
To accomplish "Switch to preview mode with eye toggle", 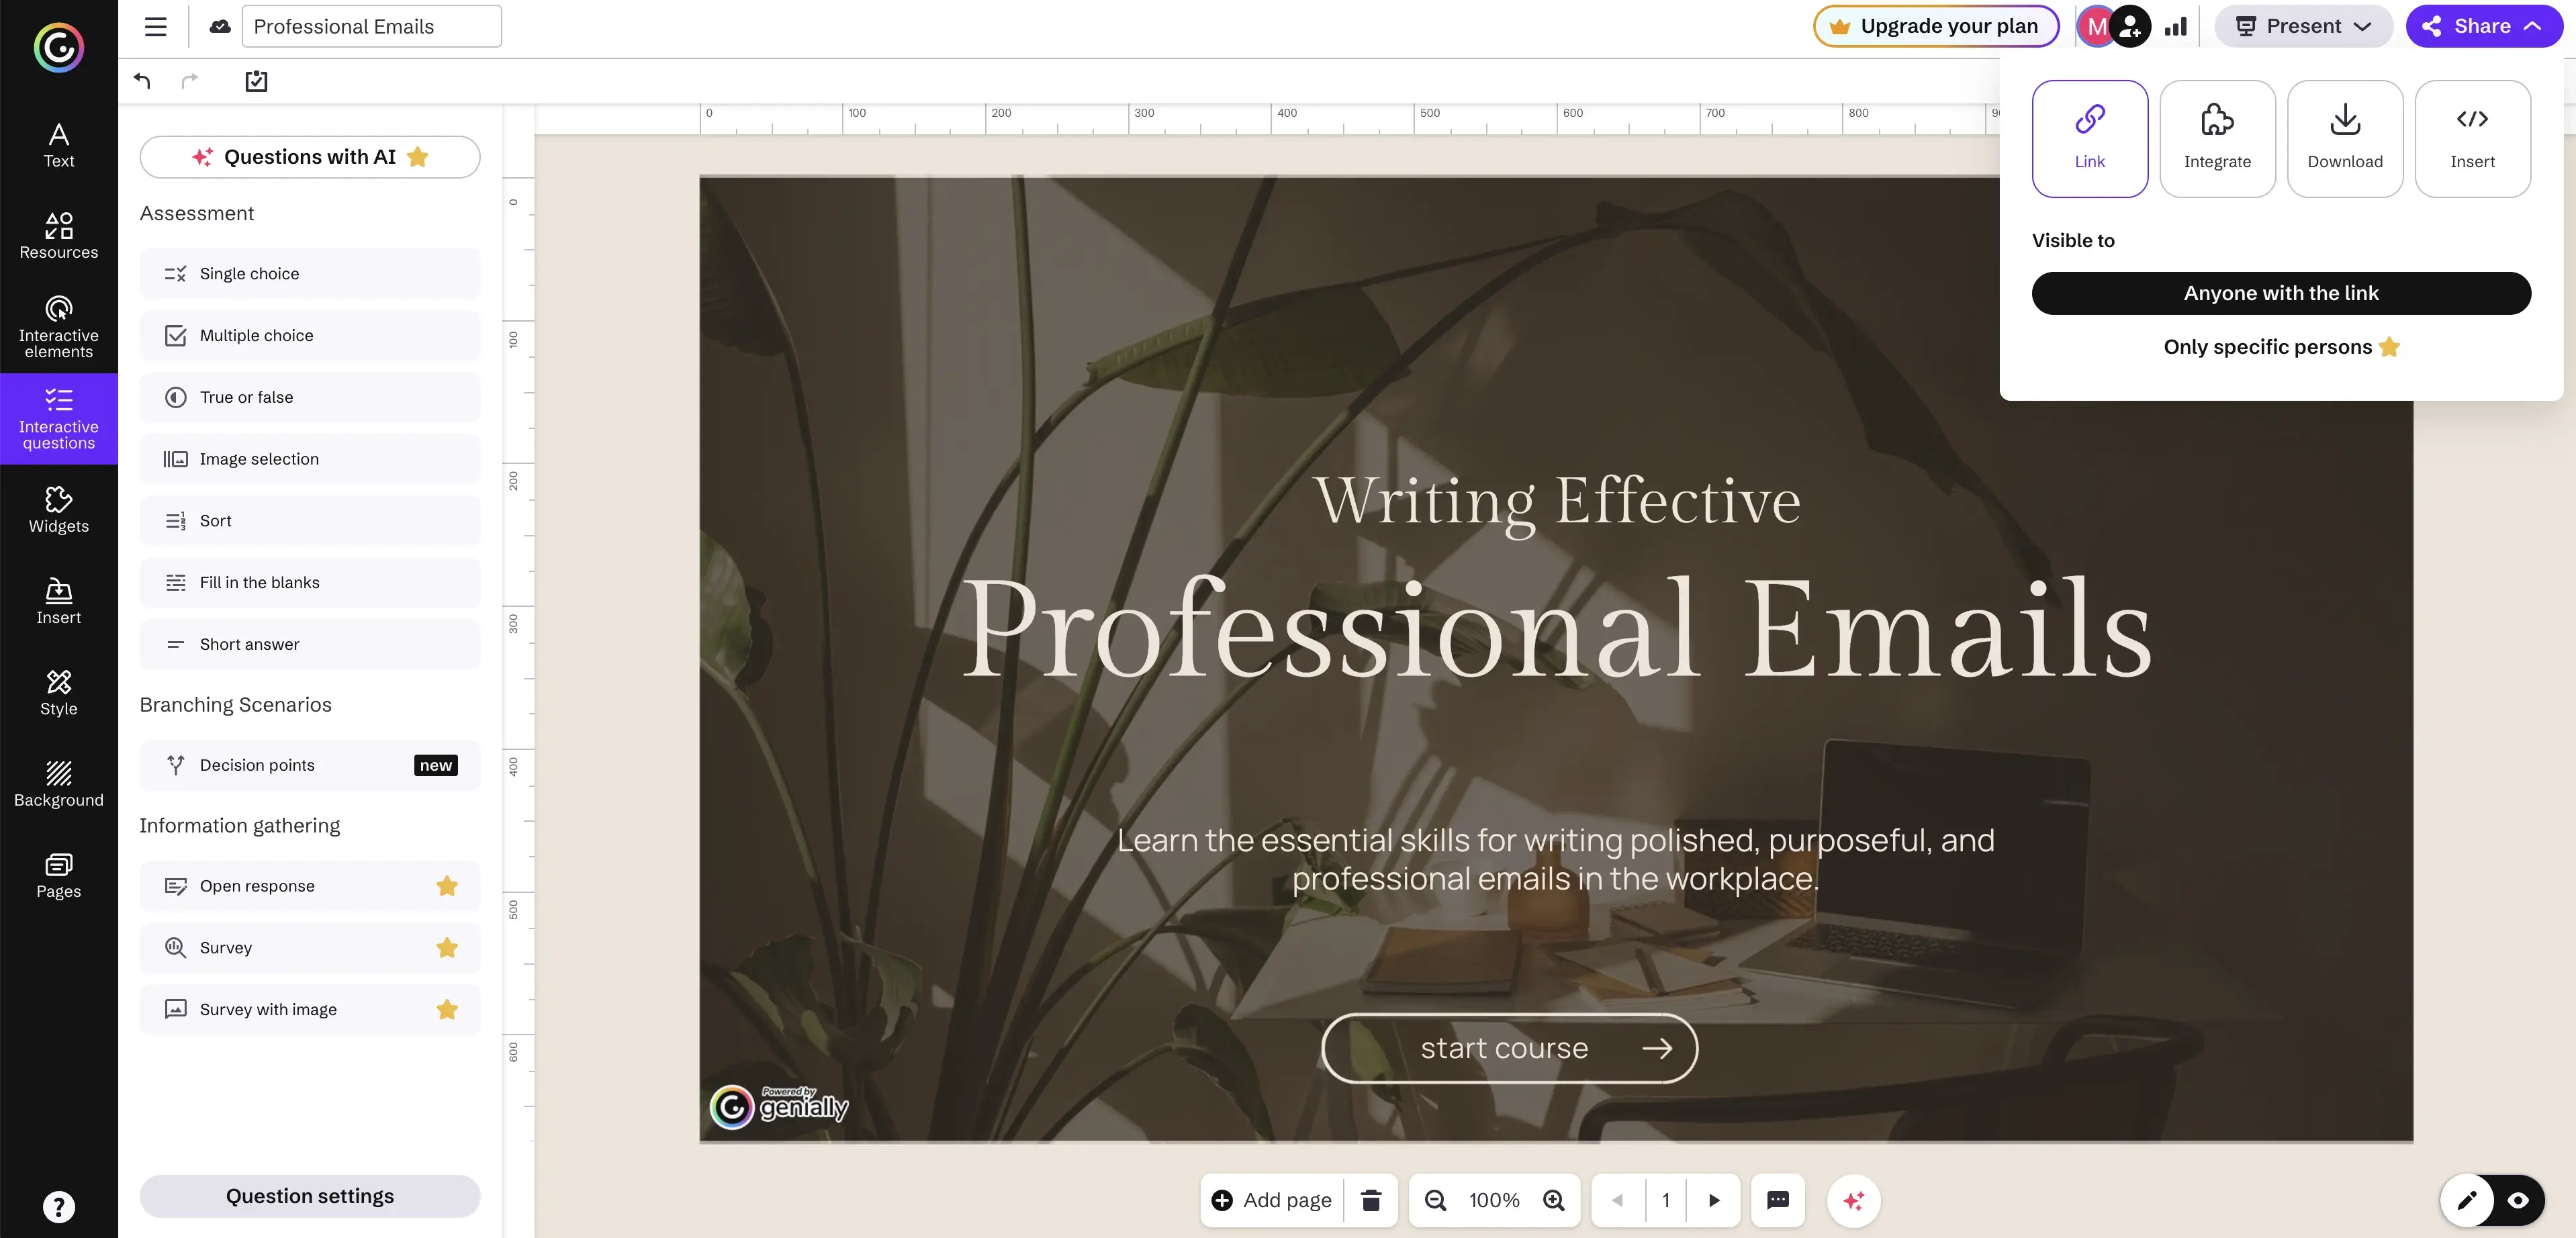I will [x=2518, y=1200].
